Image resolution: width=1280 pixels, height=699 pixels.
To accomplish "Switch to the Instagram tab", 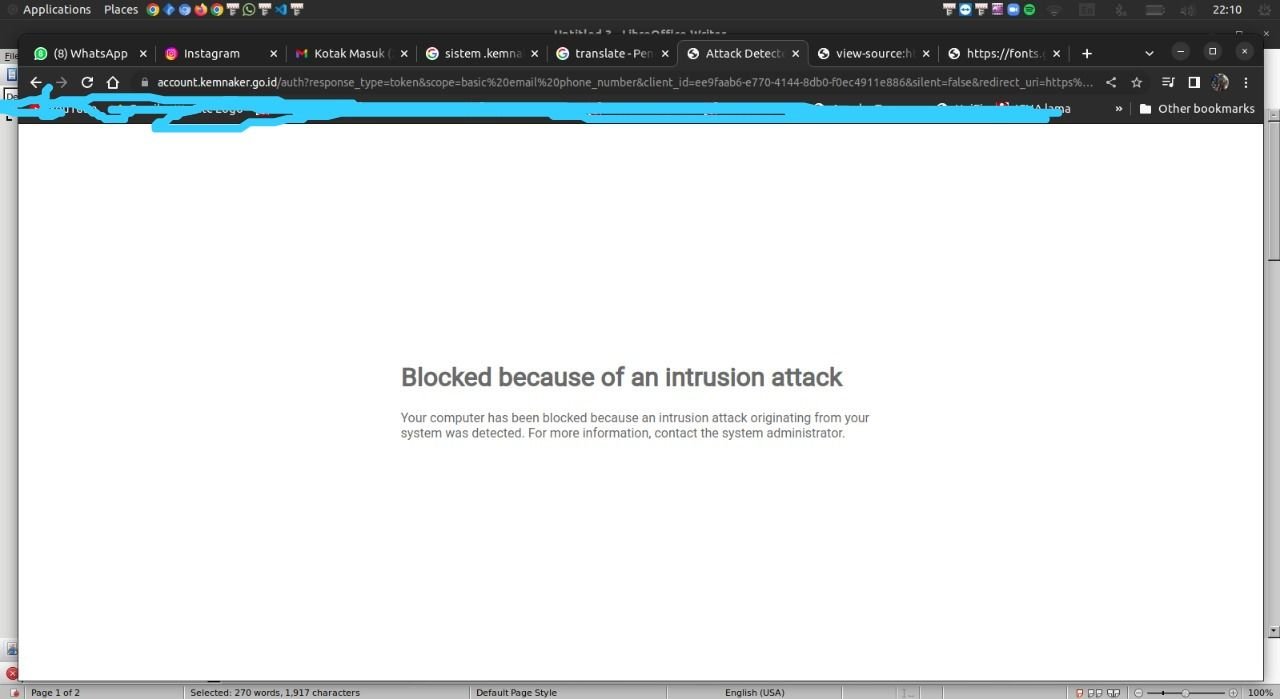I will coord(211,53).
